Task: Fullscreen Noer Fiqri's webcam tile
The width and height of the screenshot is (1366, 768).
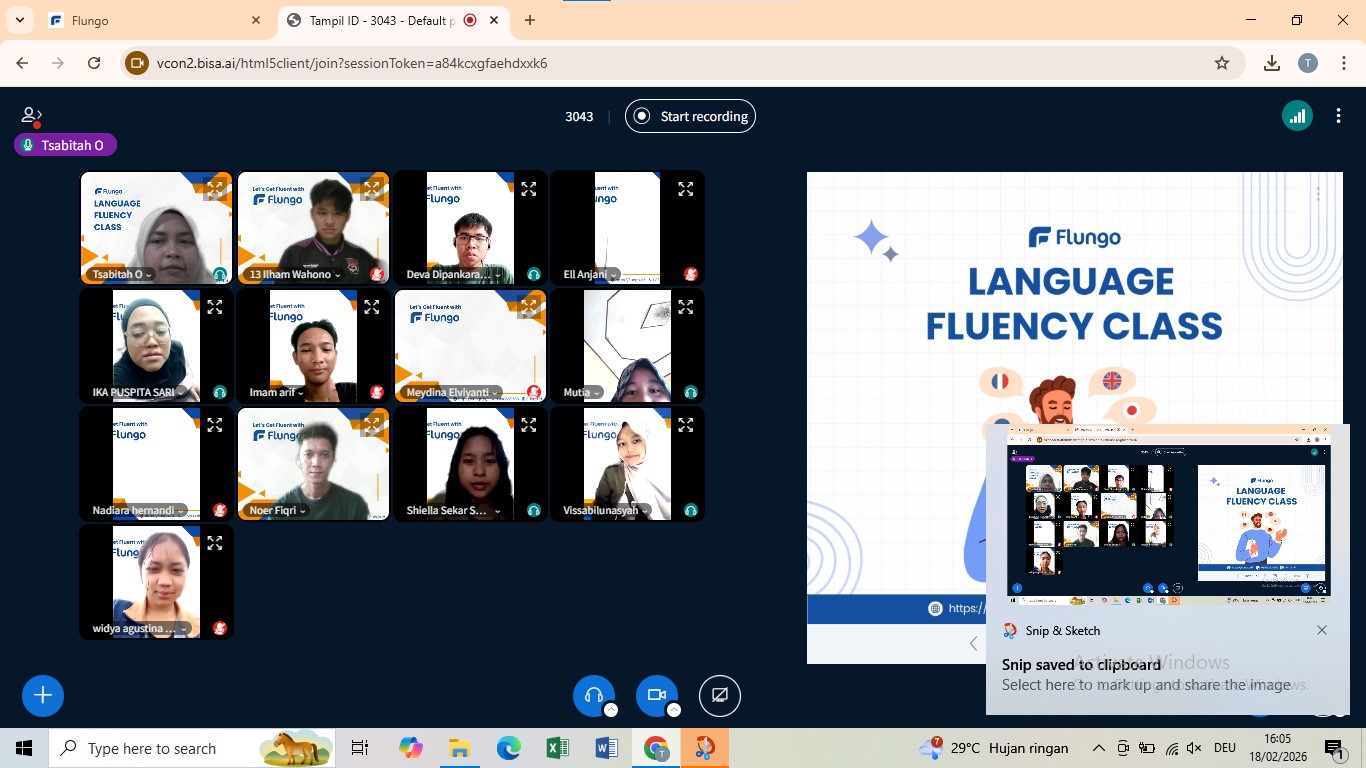Action: coord(372,424)
